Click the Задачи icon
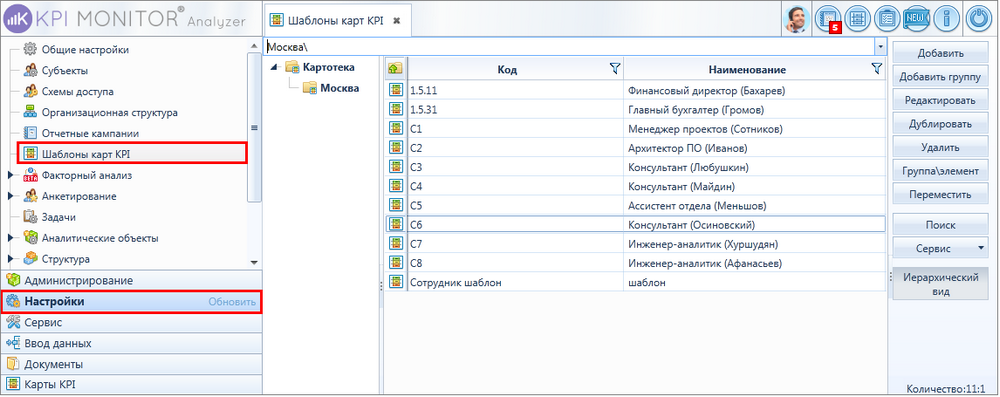This screenshot has height=397, width=1000. click(x=30, y=217)
